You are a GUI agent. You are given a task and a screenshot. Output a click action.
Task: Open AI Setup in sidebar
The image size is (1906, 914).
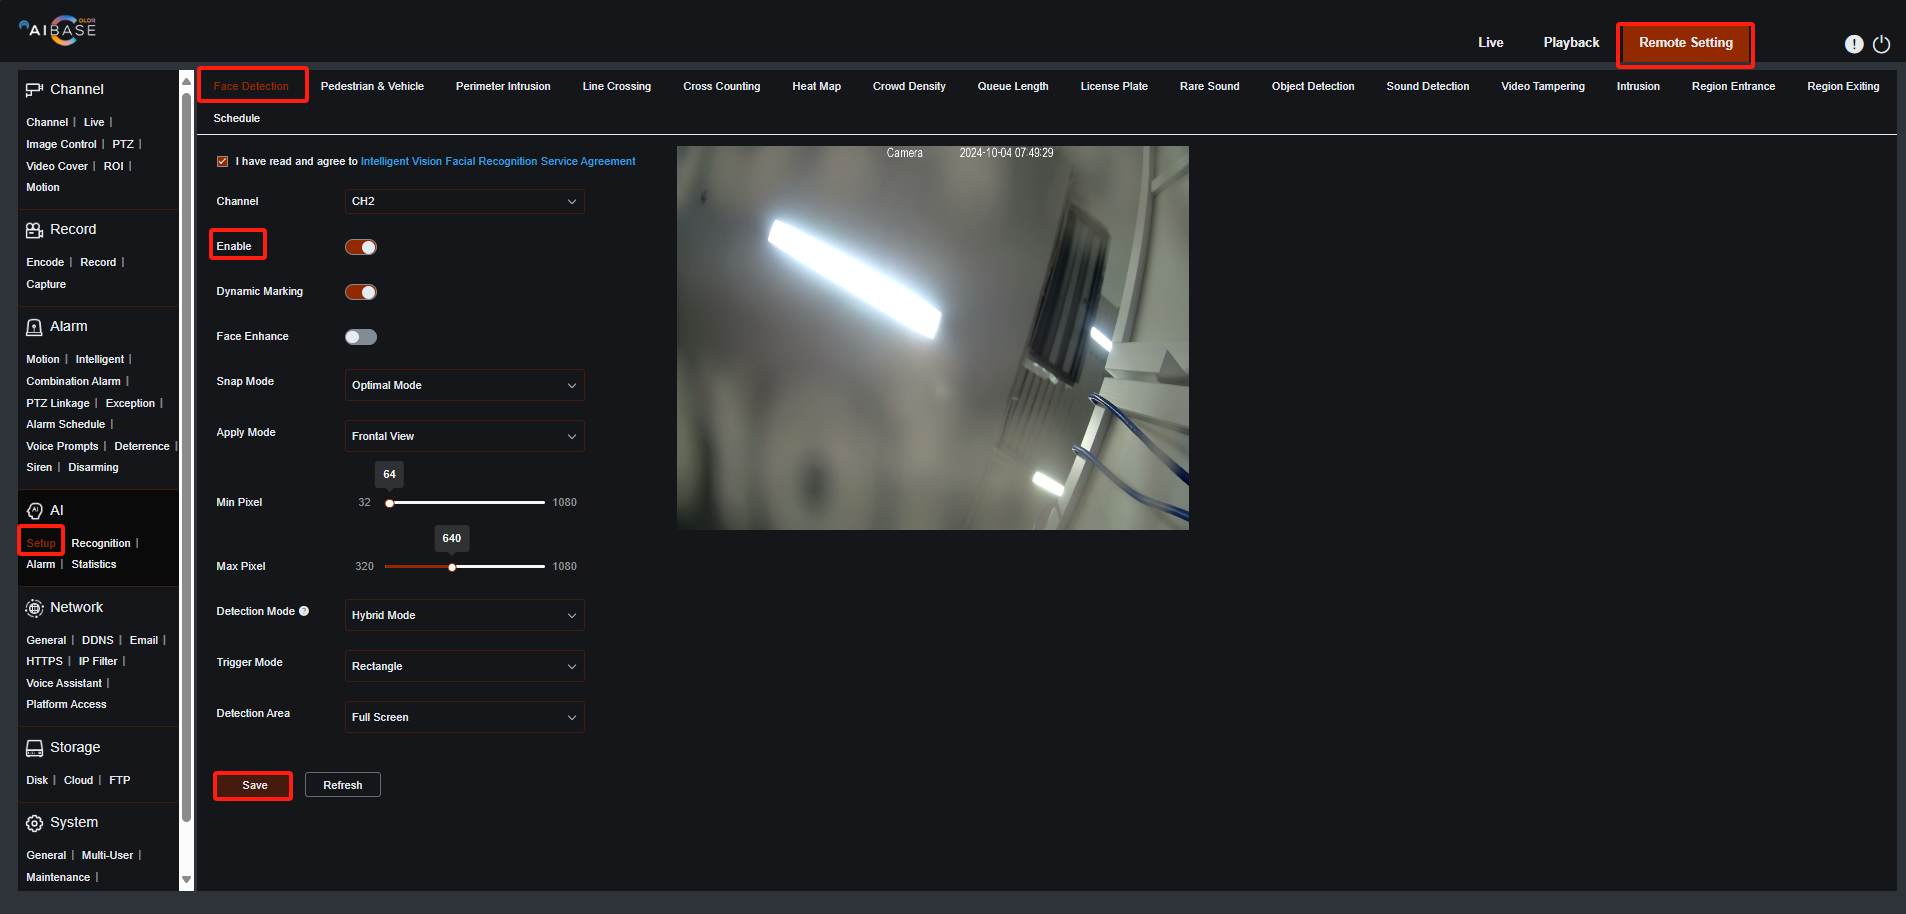(x=41, y=543)
